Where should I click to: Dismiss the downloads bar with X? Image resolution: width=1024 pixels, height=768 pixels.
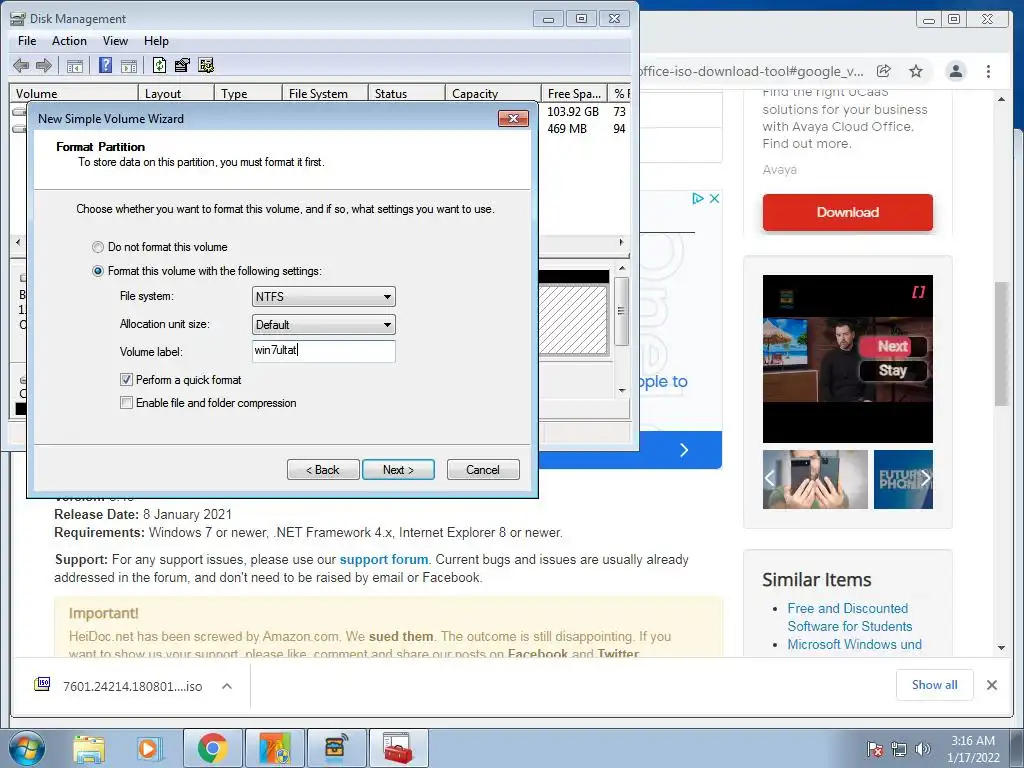click(x=992, y=685)
